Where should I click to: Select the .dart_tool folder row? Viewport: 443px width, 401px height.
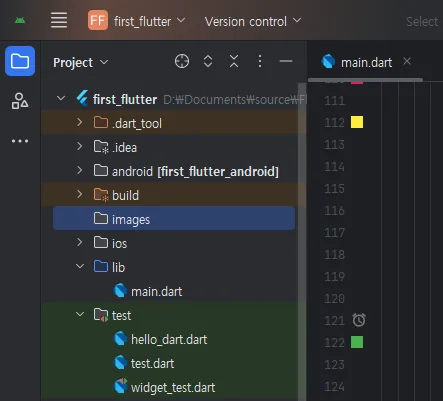[x=174, y=123]
